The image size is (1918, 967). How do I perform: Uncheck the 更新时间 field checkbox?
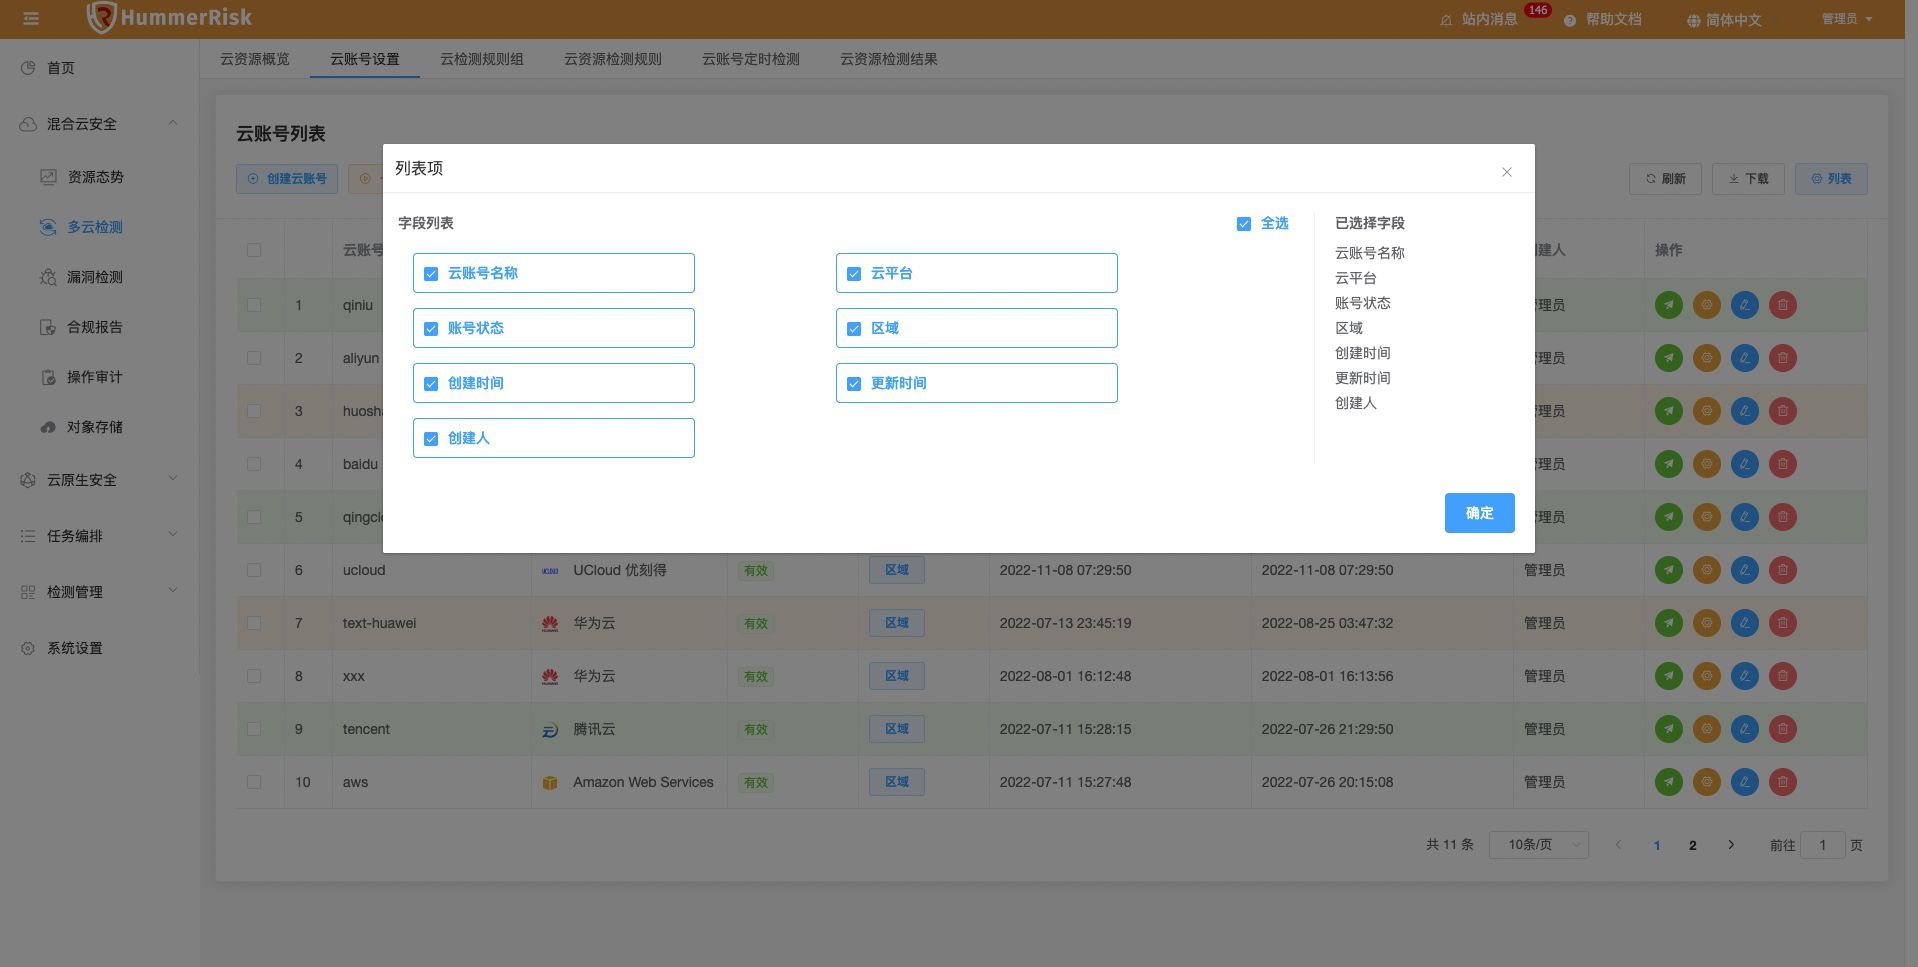point(854,384)
